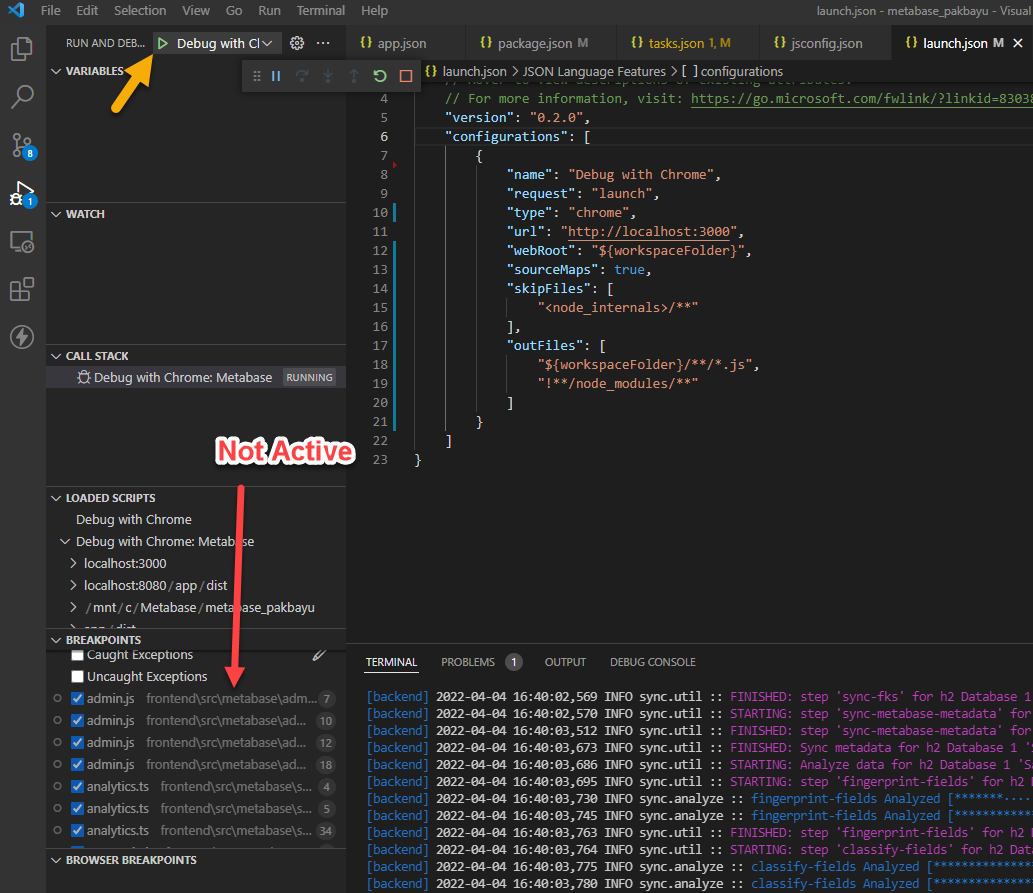
Task: Open the Selection menu
Action: 140,11
